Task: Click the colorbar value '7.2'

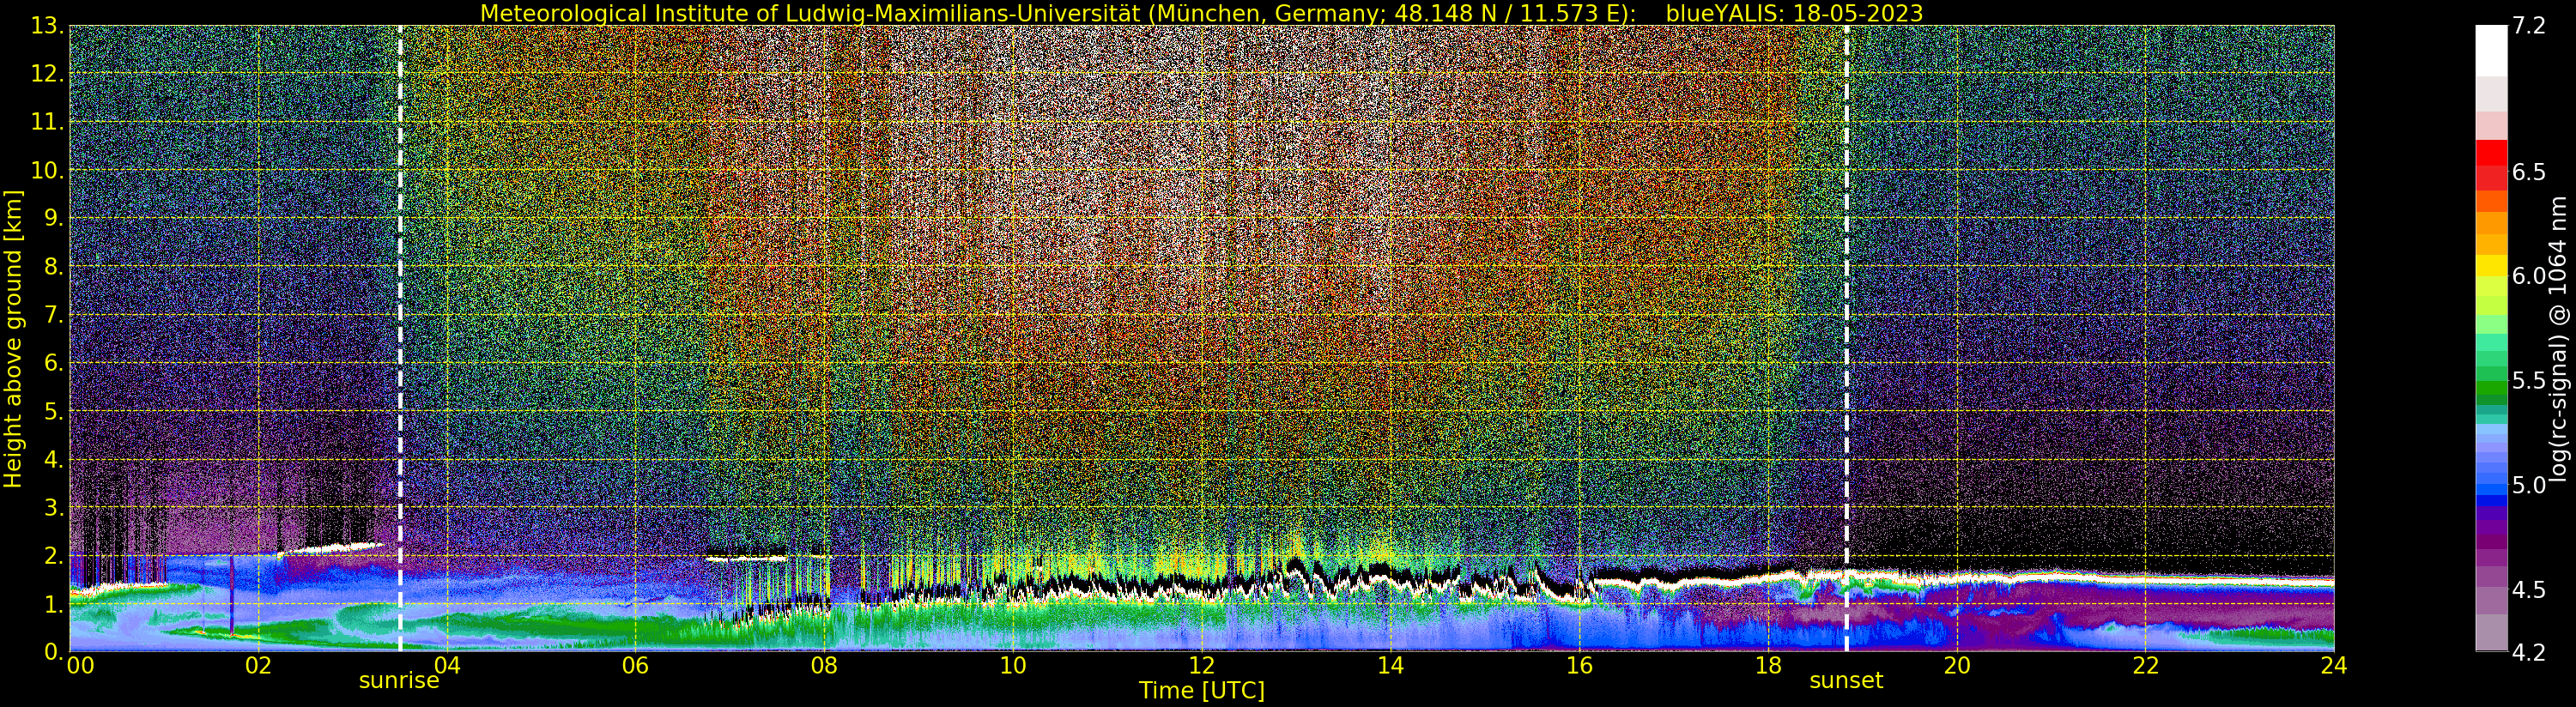Action: point(2529,26)
